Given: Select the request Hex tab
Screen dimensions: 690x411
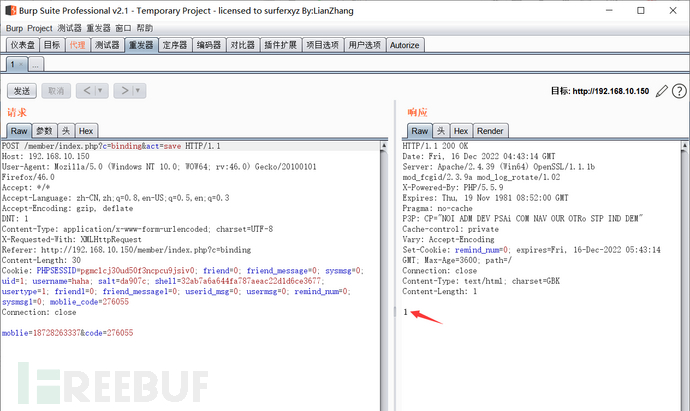Looking at the screenshot, I should point(86,131).
